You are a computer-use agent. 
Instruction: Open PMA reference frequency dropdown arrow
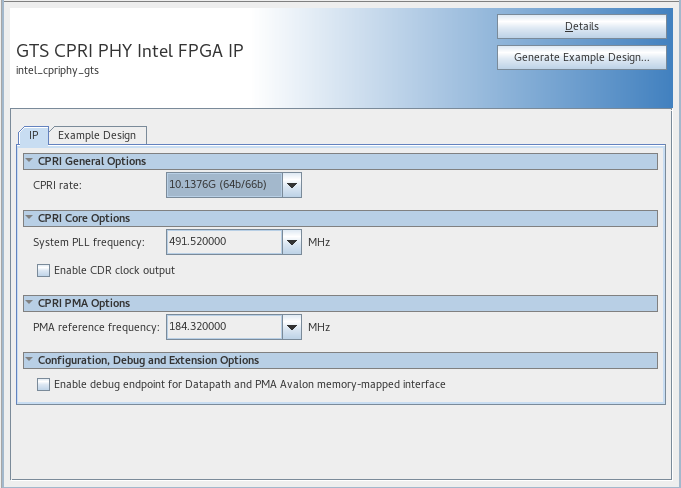click(291, 327)
